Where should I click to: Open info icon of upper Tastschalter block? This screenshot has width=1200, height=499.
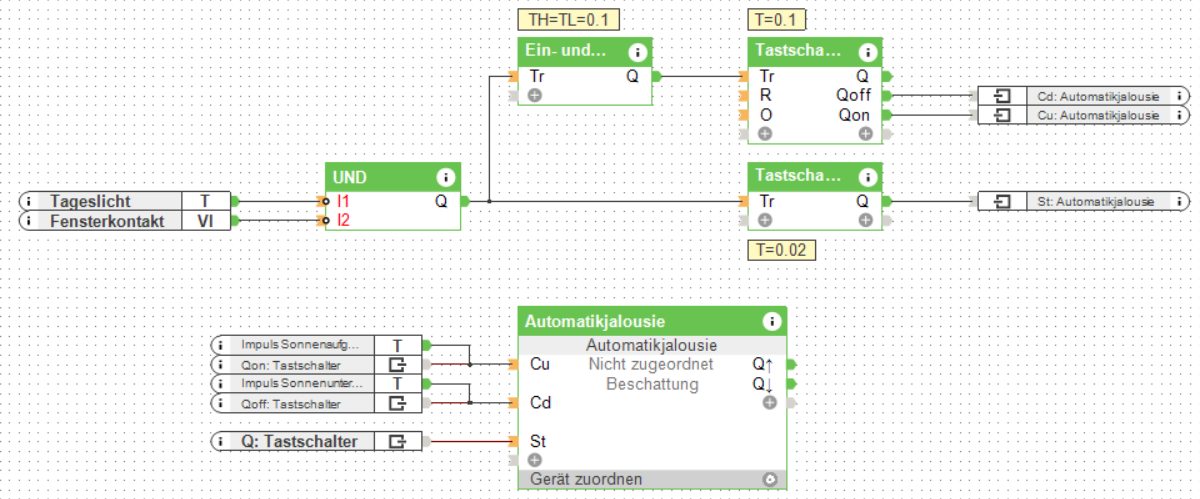[868, 52]
